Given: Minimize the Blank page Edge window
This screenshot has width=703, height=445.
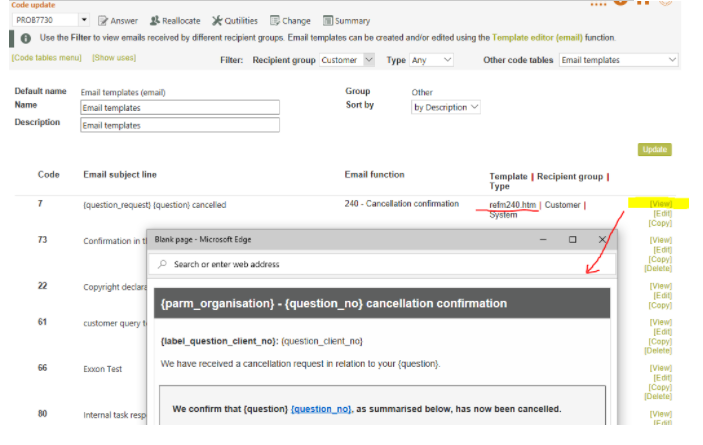Looking at the screenshot, I should [543, 239].
